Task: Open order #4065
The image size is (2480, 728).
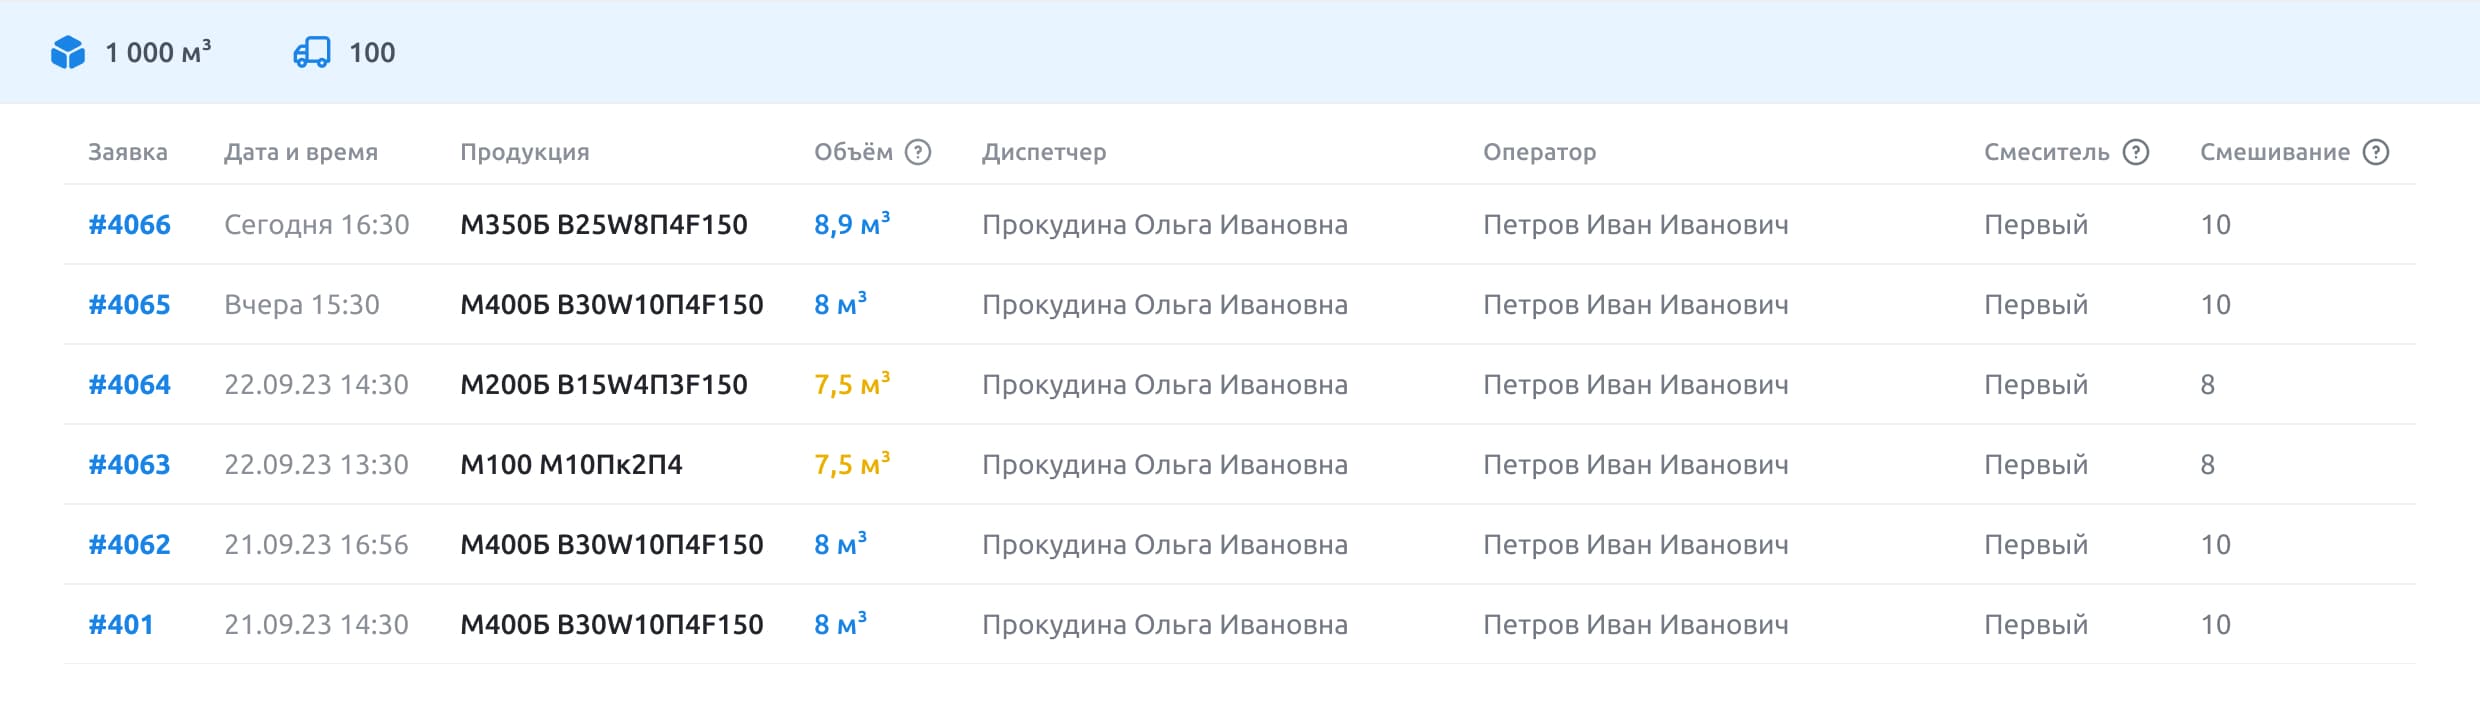Action: [x=129, y=304]
